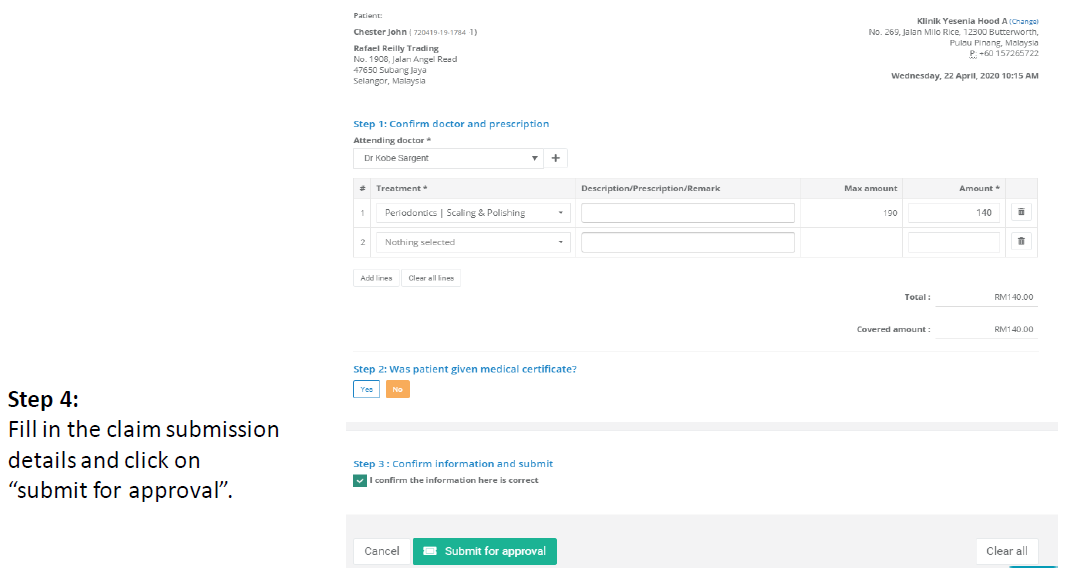
Task: Expand the Nothing selected treatment dropdown
Action: pyautogui.click(x=473, y=242)
